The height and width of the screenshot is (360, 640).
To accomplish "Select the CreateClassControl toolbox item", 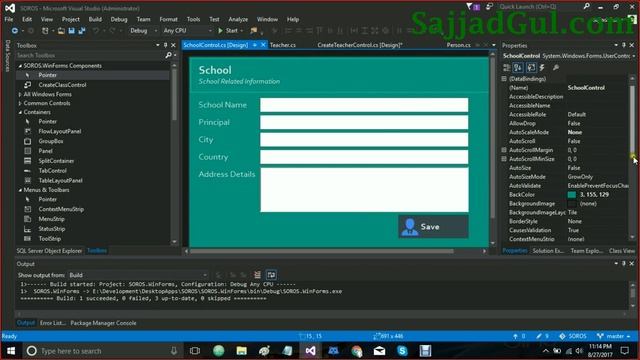I will click(x=62, y=85).
